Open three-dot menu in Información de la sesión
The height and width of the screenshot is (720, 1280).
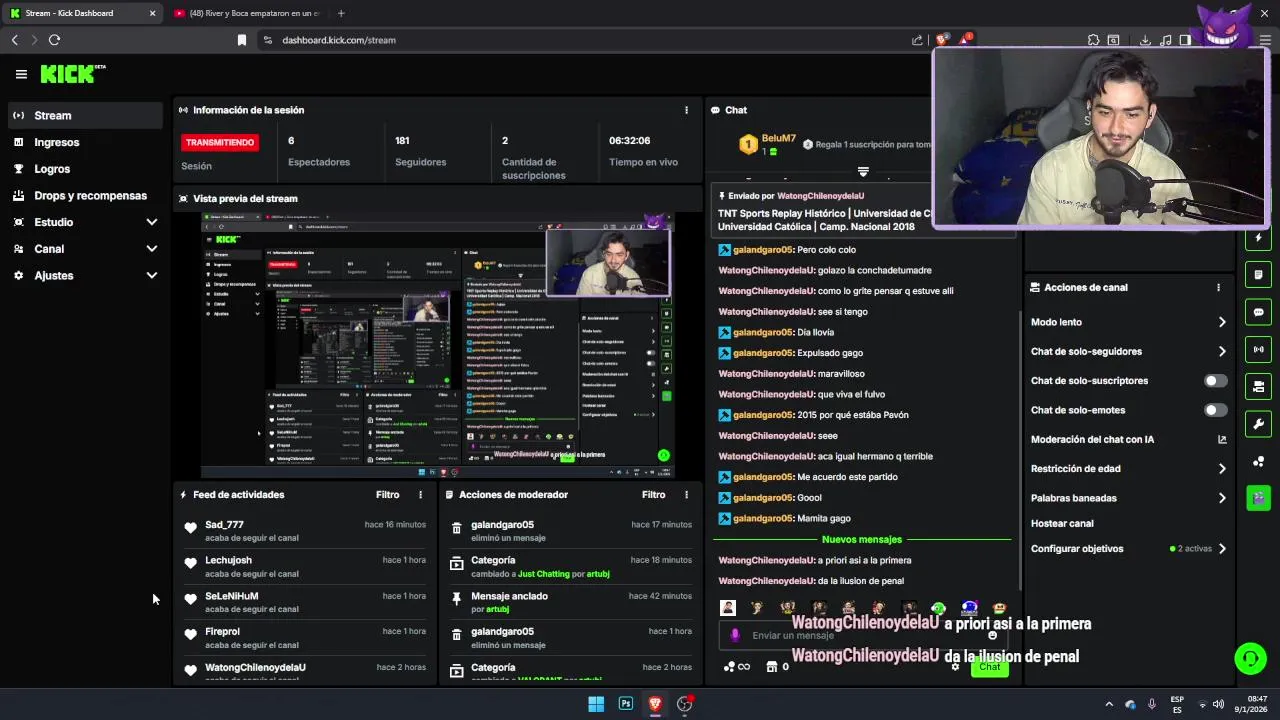[686, 110]
